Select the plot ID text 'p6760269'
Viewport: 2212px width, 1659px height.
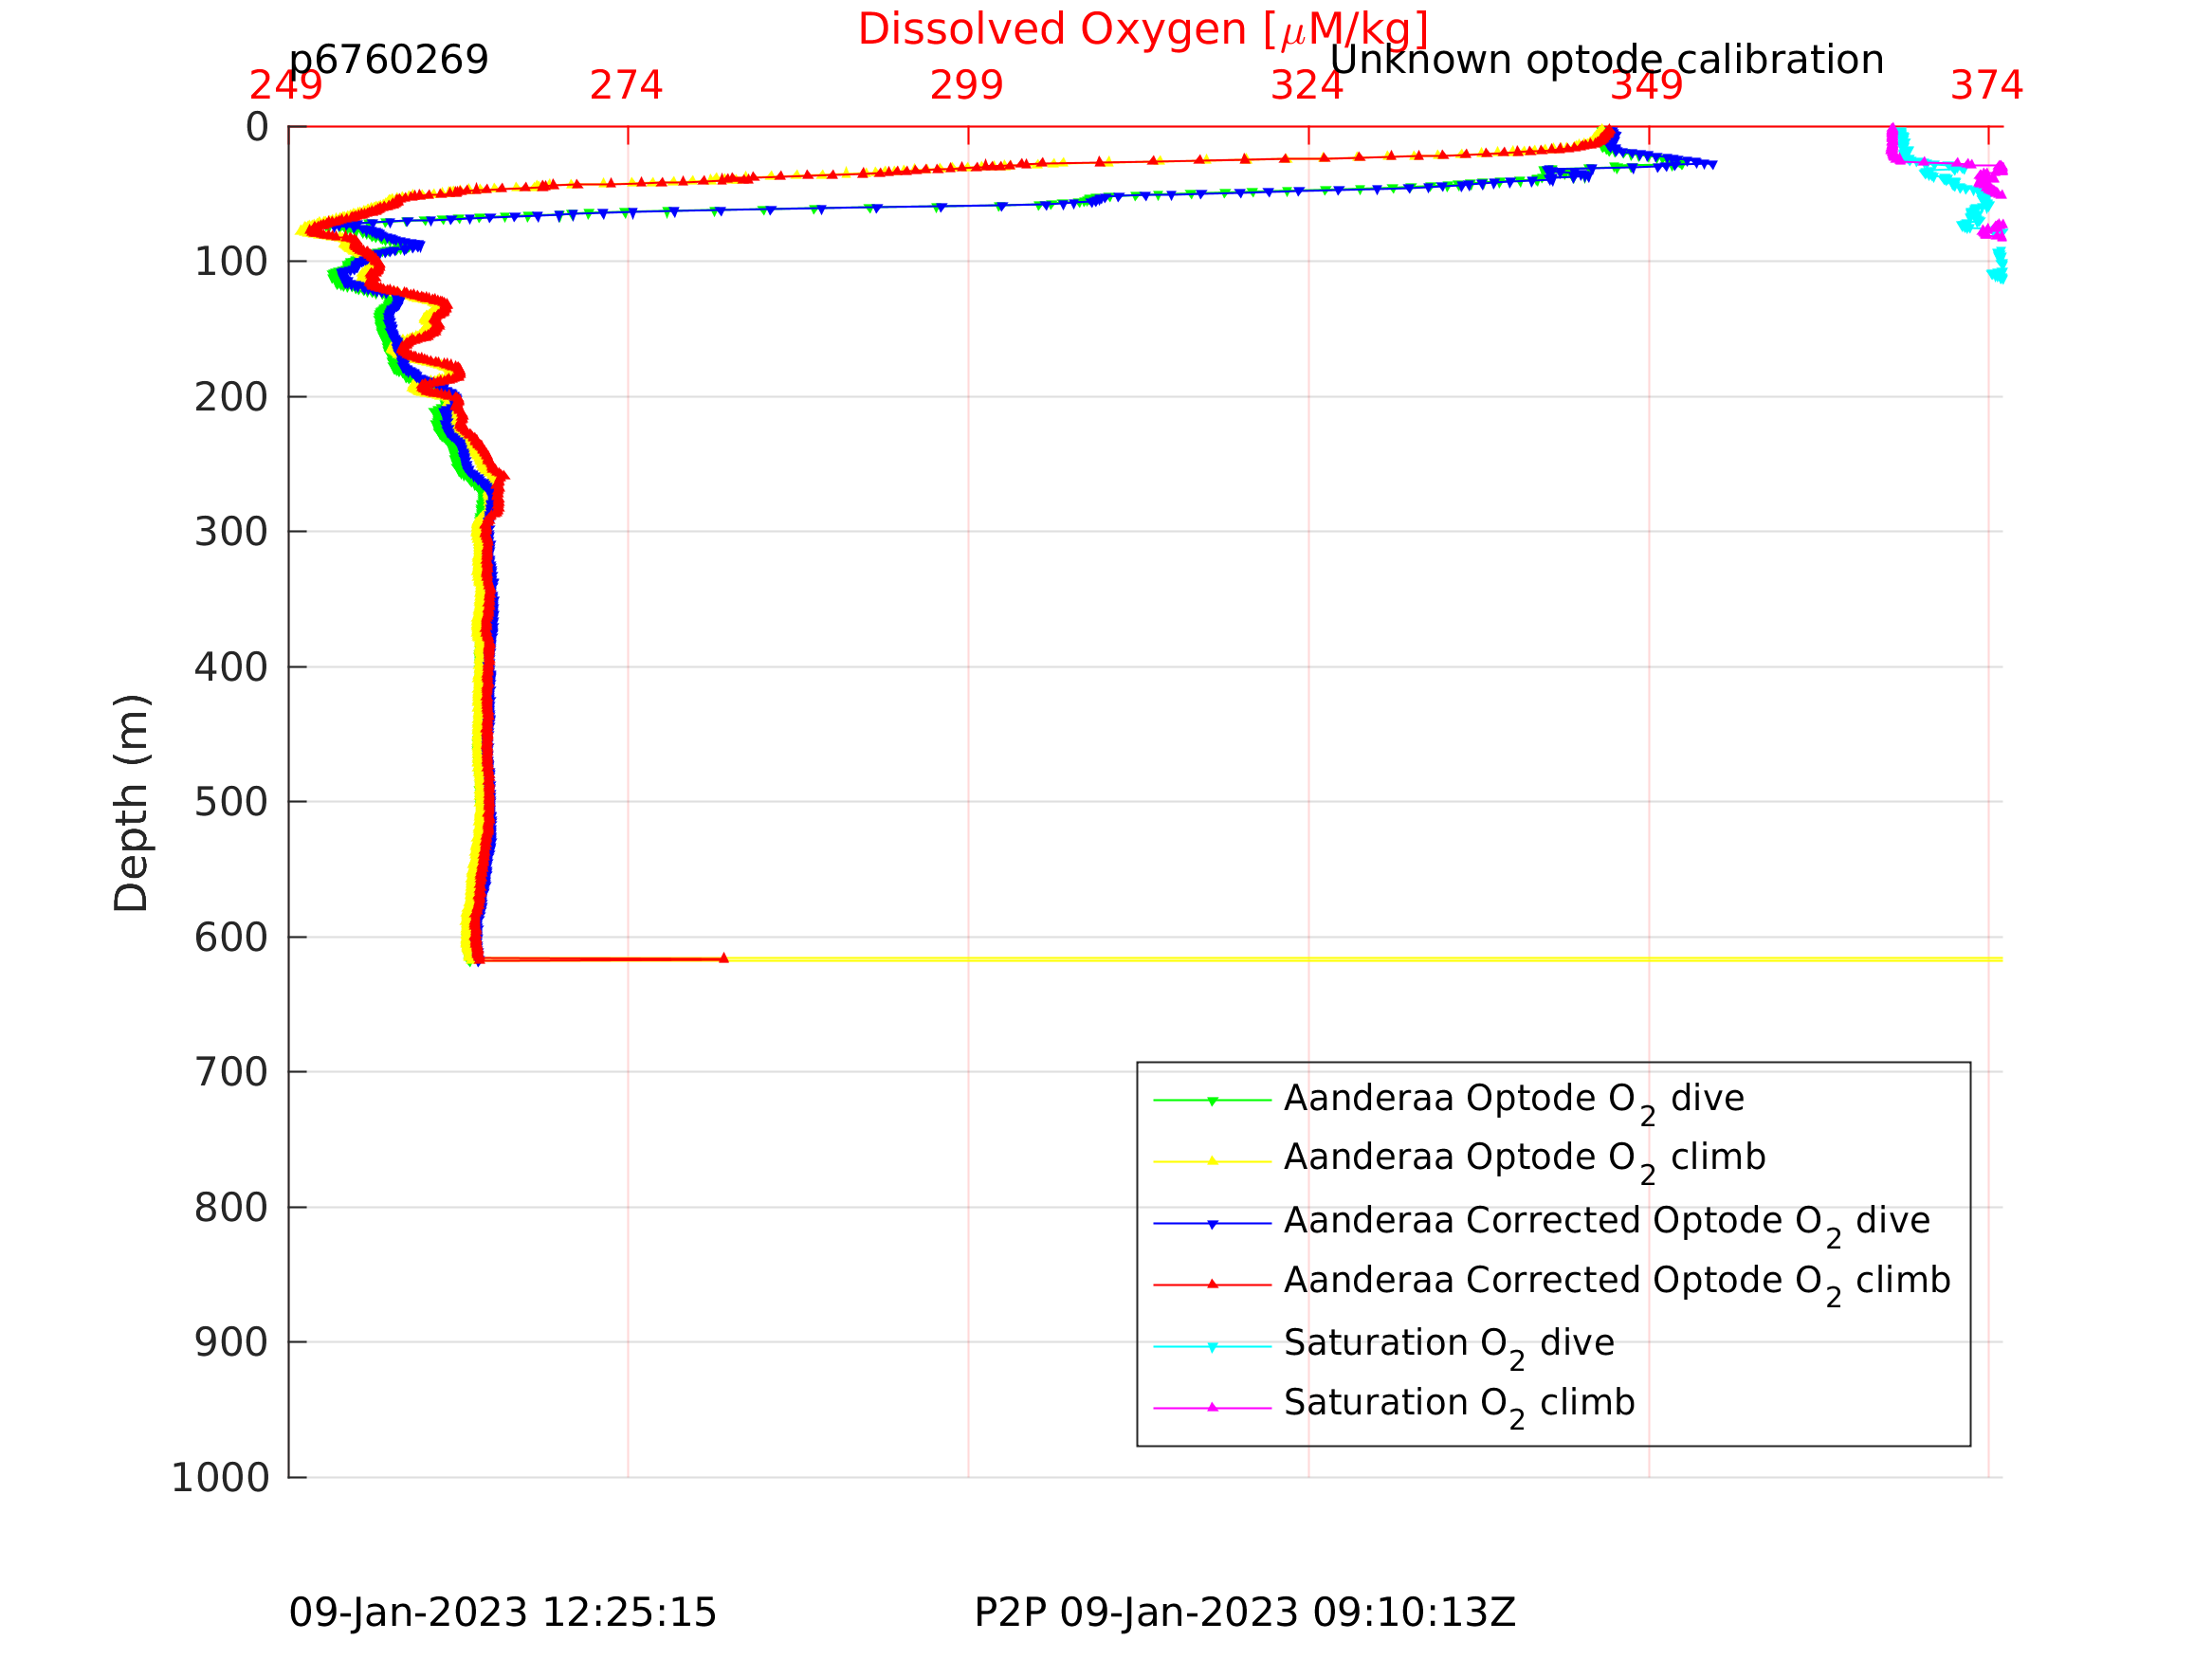389,60
